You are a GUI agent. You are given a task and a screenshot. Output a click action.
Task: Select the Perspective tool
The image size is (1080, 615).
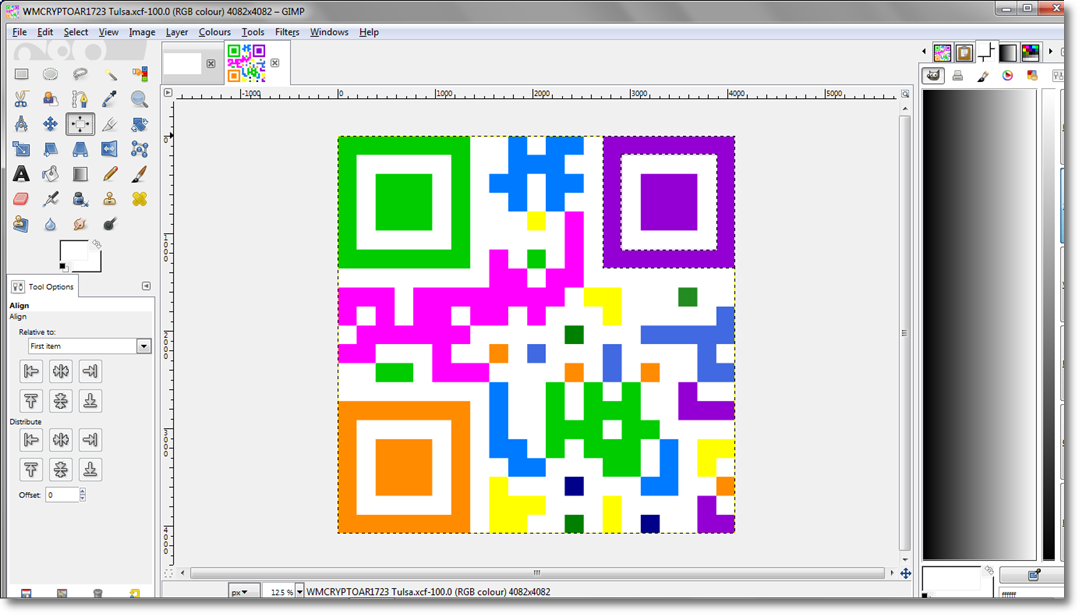click(80, 149)
